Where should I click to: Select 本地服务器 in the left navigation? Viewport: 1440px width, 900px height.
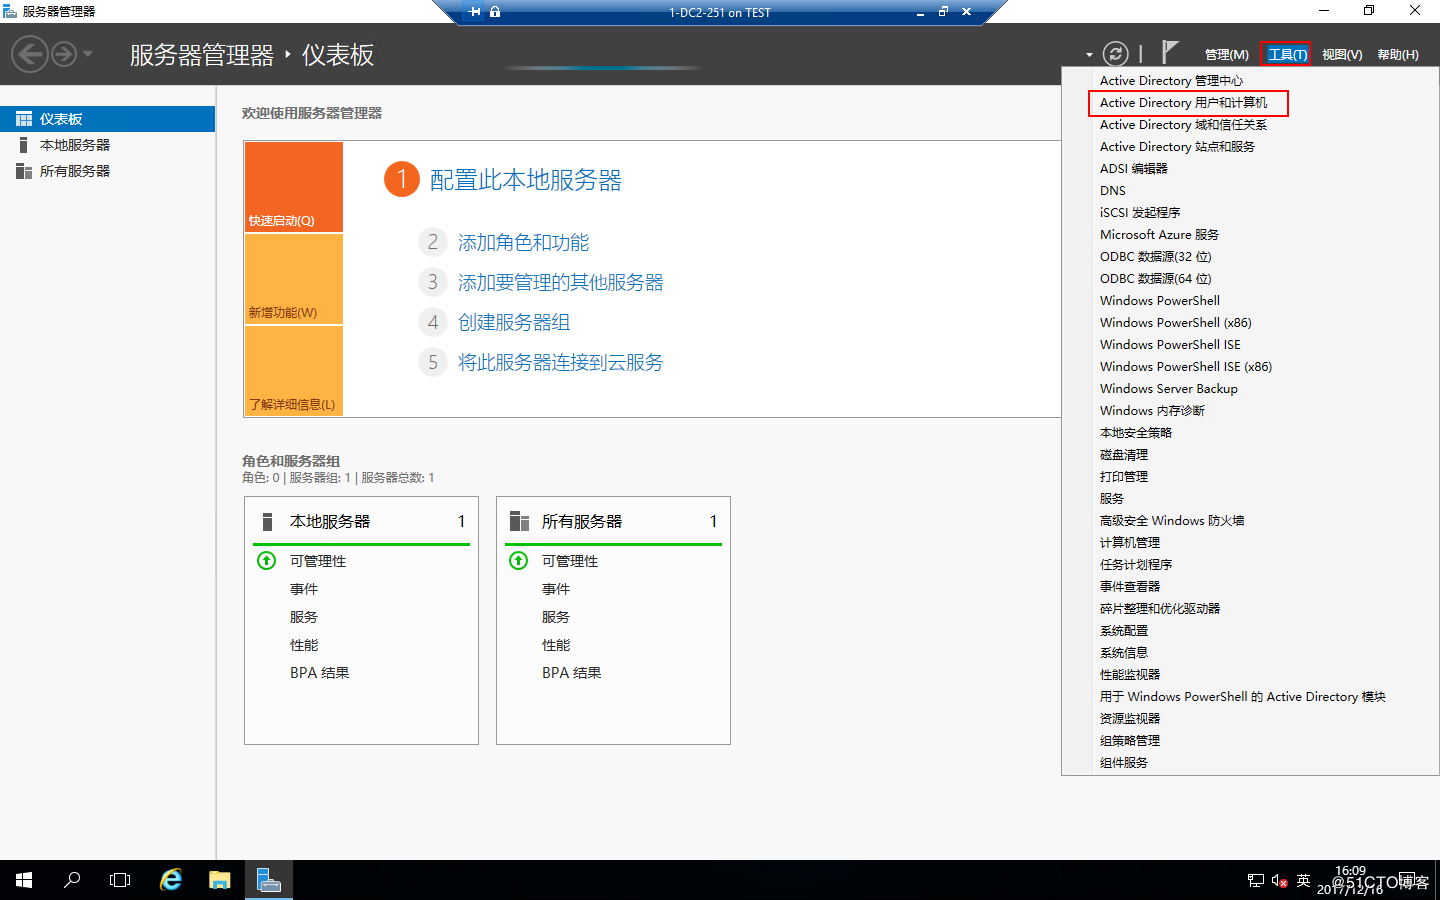coord(107,145)
